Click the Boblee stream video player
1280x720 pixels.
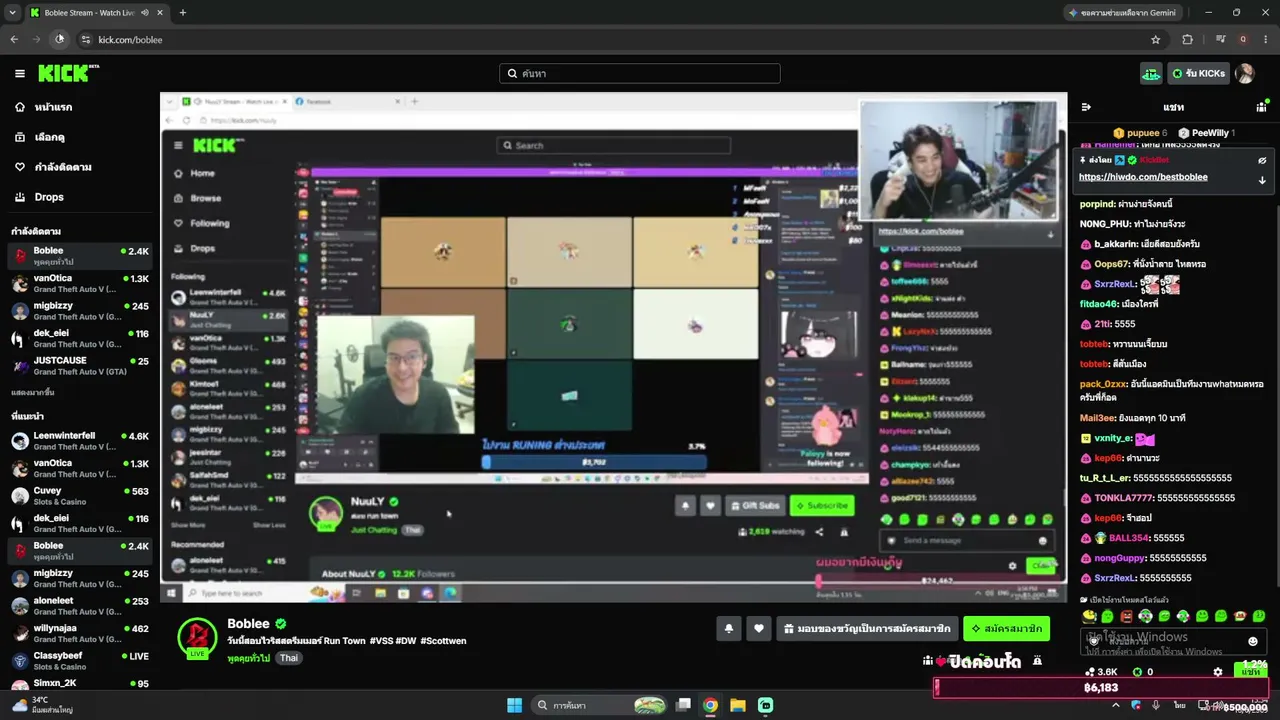(x=613, y=348)
